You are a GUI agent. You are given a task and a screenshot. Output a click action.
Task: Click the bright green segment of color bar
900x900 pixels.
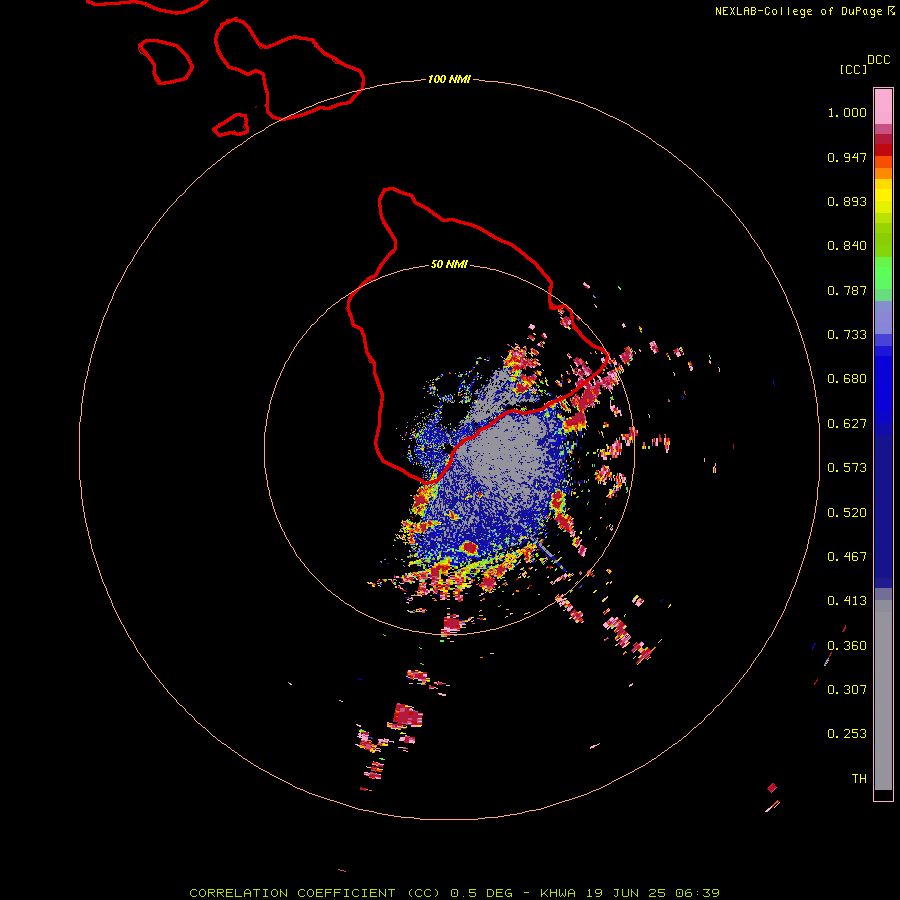pos(883,273)
